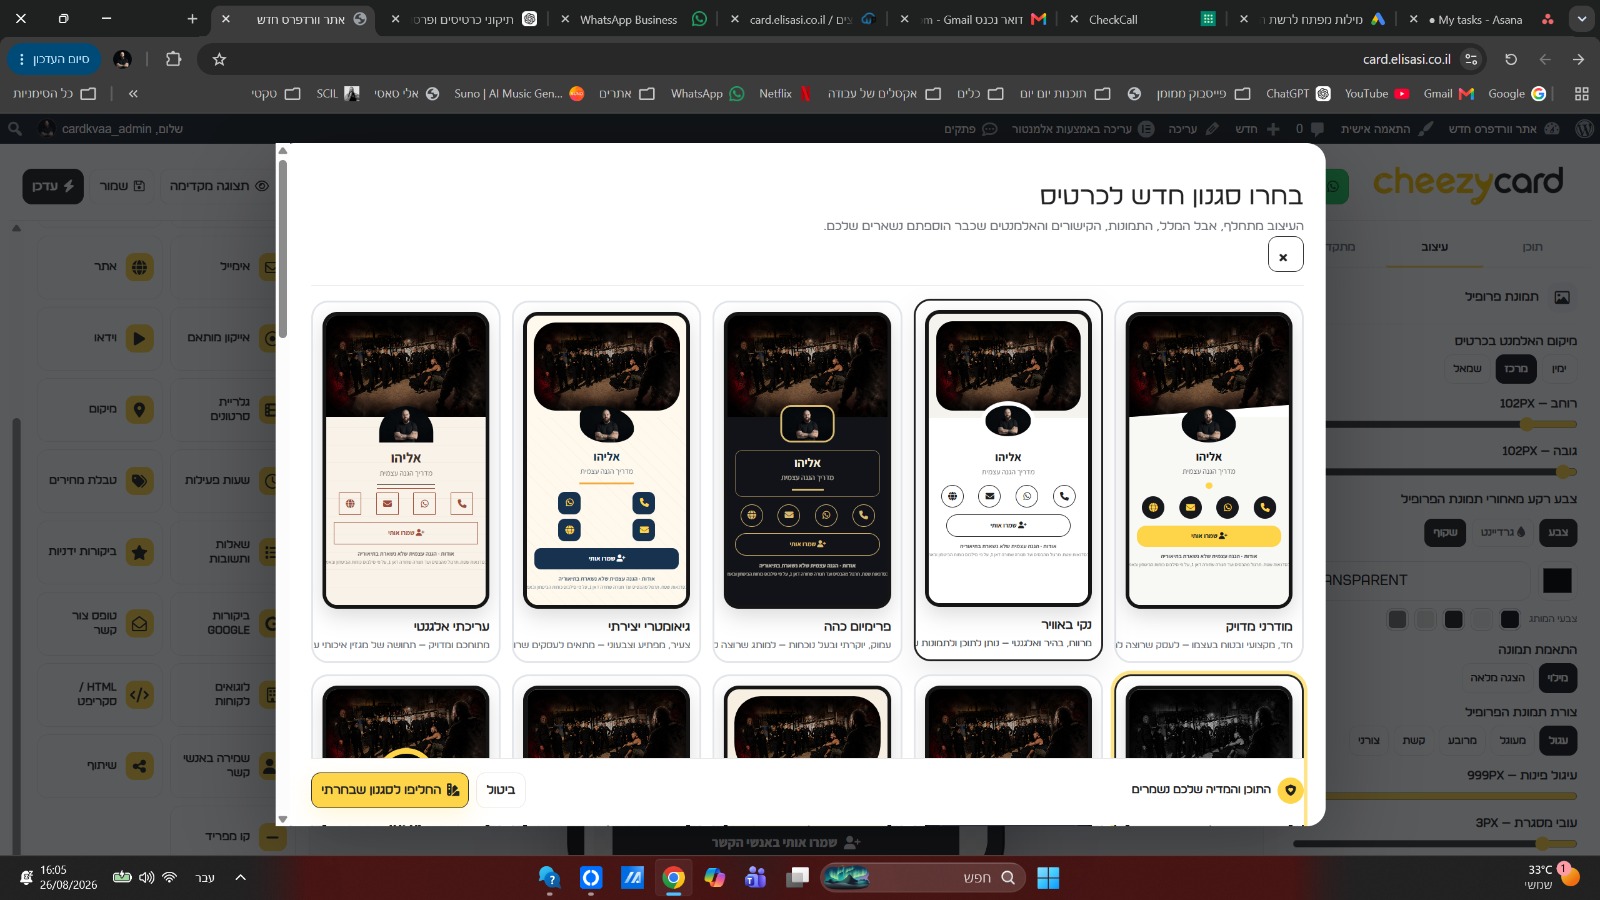Add the HTML / סקריפט widget
The width and height of the screenshot is (1600, 900).
(x=98, y=694)
